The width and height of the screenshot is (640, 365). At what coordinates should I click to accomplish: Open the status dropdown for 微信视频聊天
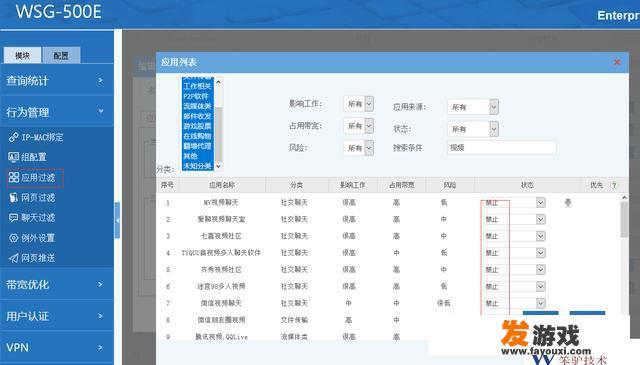[x=540, y=303]
